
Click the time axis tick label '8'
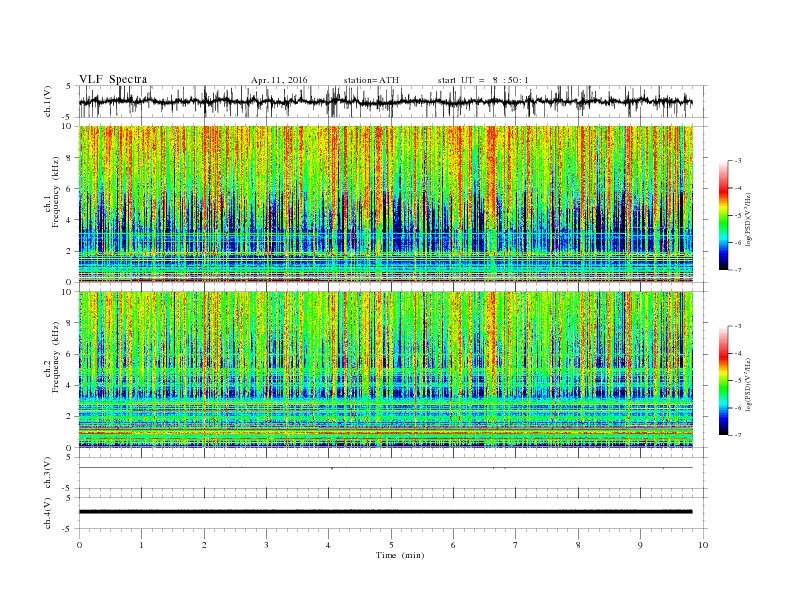tap(578, 545)
